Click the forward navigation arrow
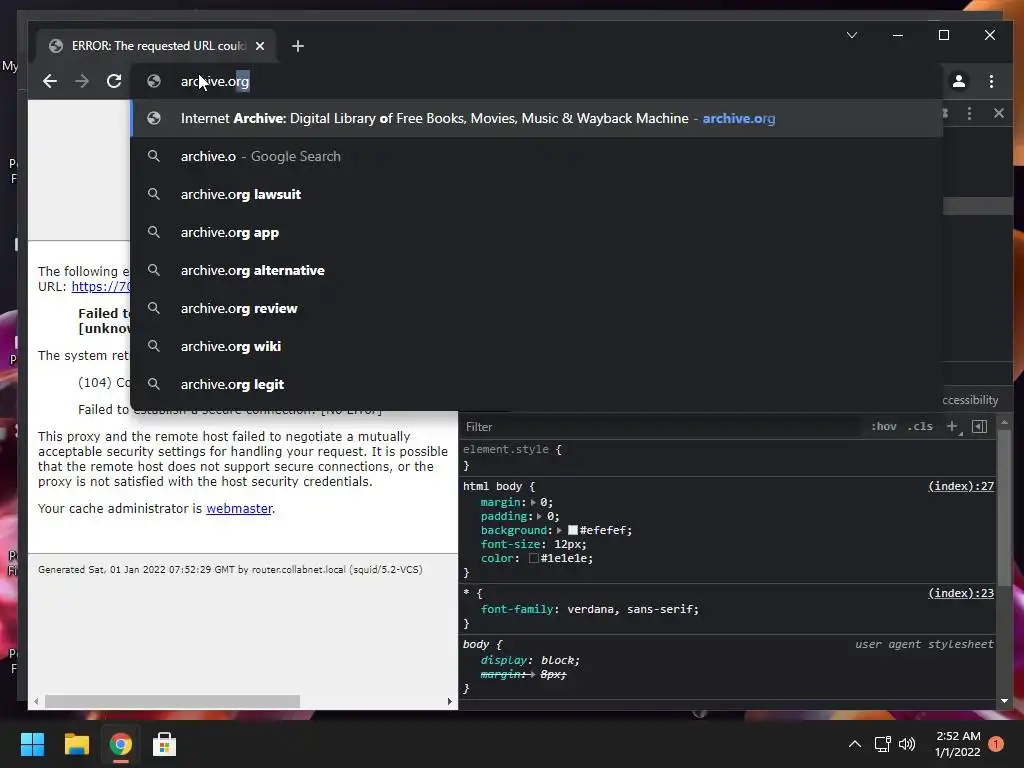Viewport: 1024px width, 768px height. point(82,81)
